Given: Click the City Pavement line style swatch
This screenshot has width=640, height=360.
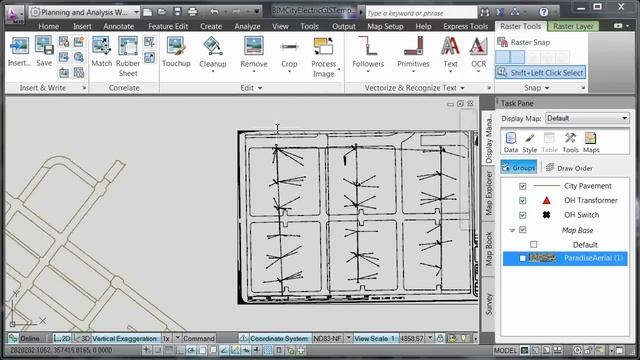Looking at the screenshot, I should click(x=546, y=186).
